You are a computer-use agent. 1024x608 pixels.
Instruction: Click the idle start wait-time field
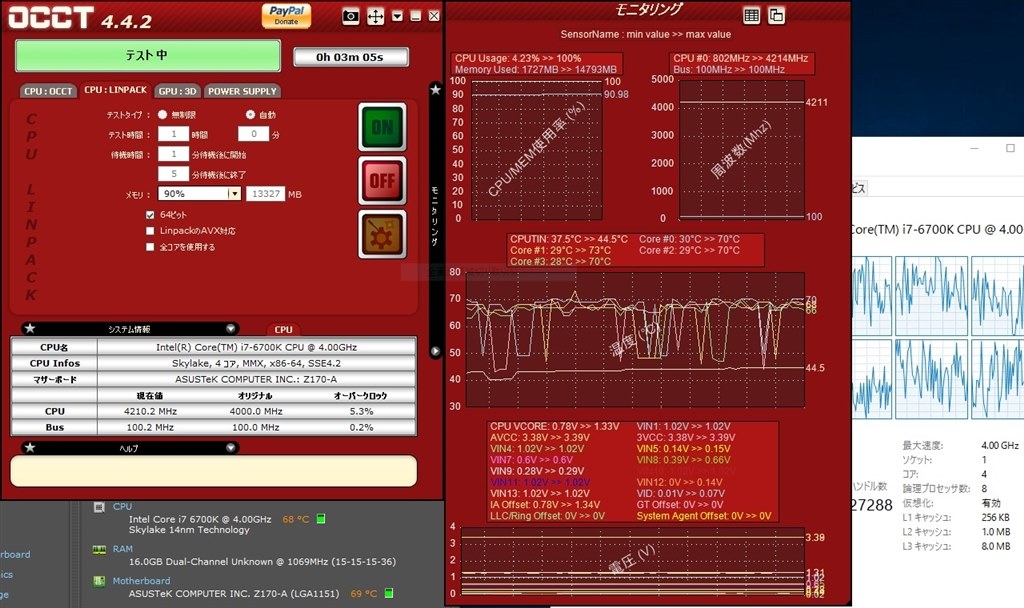point(174,154)
